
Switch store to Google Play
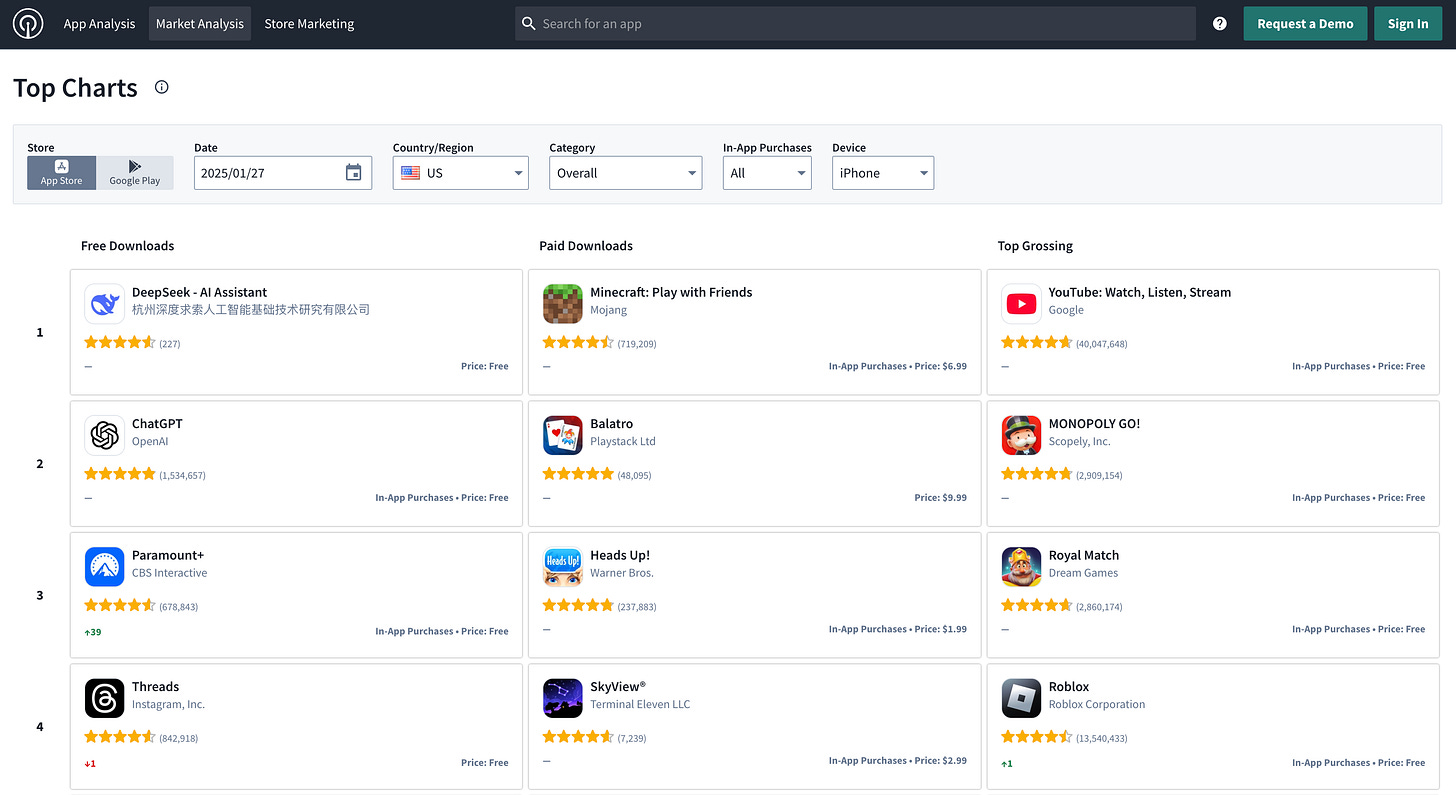pos(135,173)
